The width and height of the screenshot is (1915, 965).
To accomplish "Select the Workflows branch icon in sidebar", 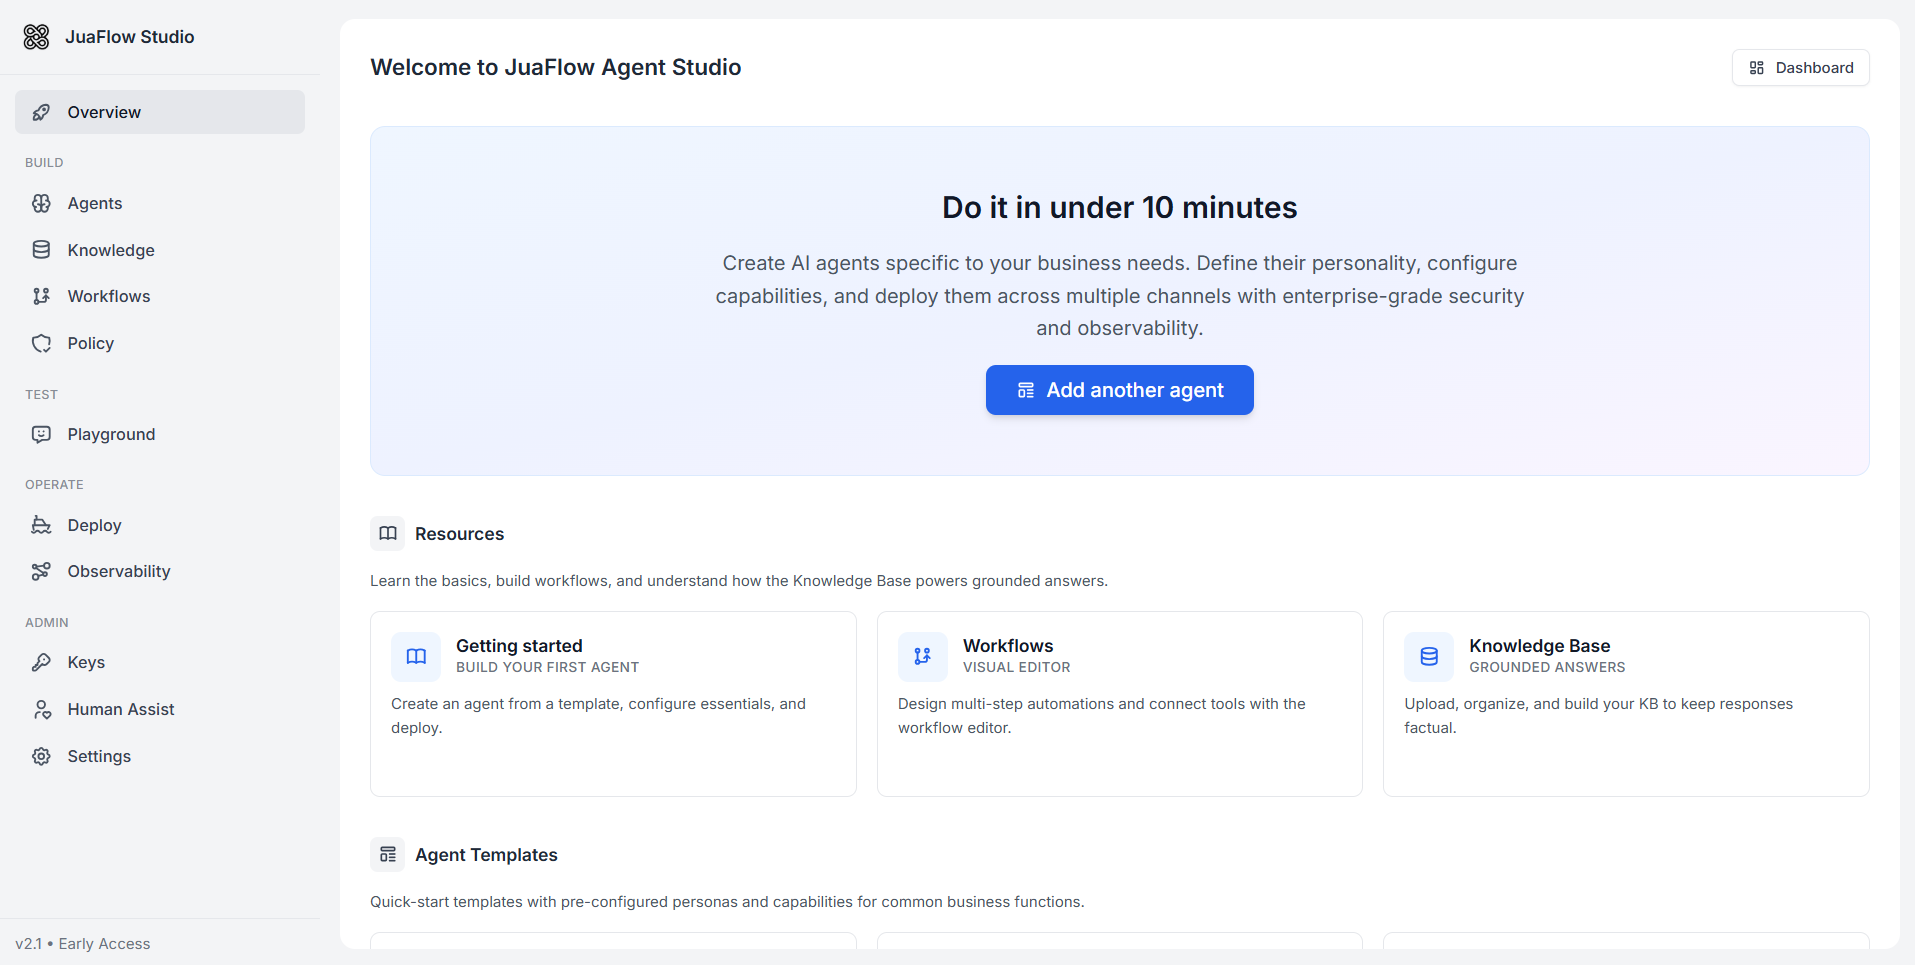I will tap(41, 296).
